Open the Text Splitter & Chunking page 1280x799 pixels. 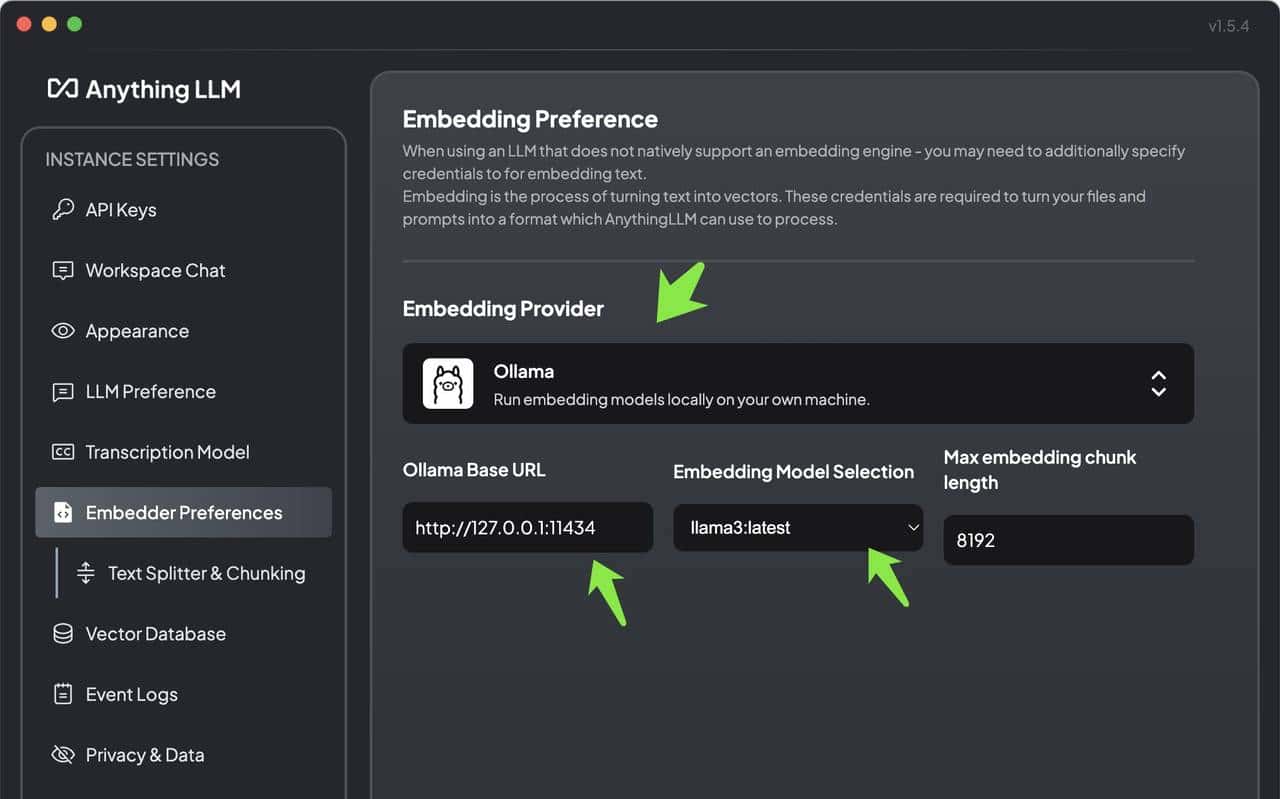[x=206, y=573]
